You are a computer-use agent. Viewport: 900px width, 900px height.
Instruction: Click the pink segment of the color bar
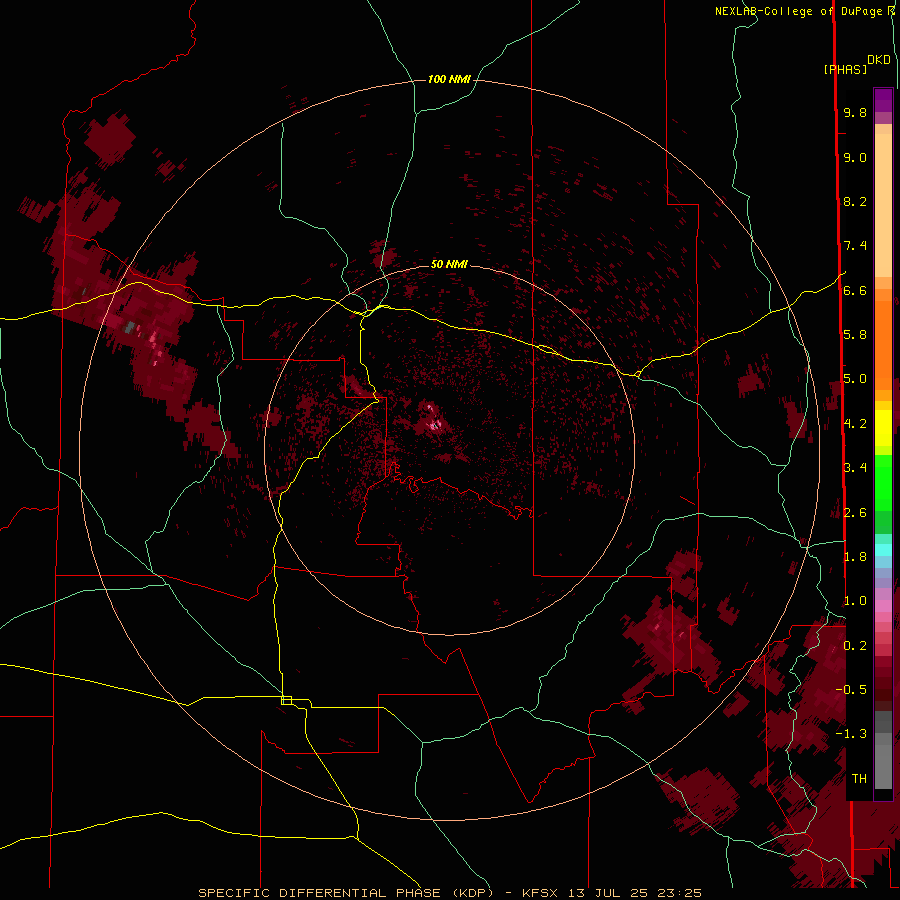coord(883,606)
